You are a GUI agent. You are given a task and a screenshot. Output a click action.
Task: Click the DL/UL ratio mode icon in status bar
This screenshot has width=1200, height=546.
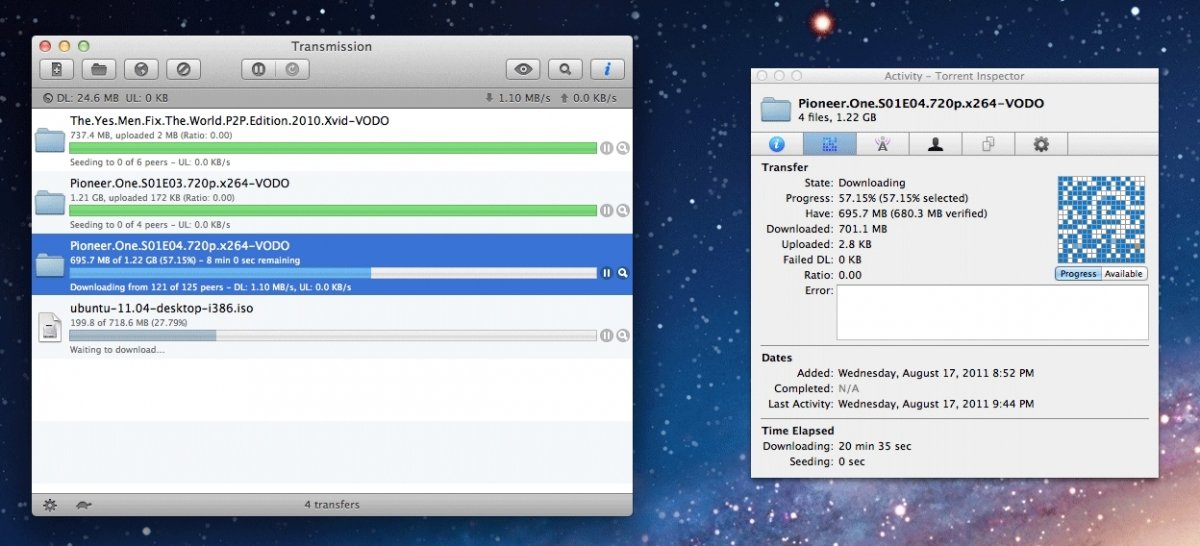pos(49,98)
